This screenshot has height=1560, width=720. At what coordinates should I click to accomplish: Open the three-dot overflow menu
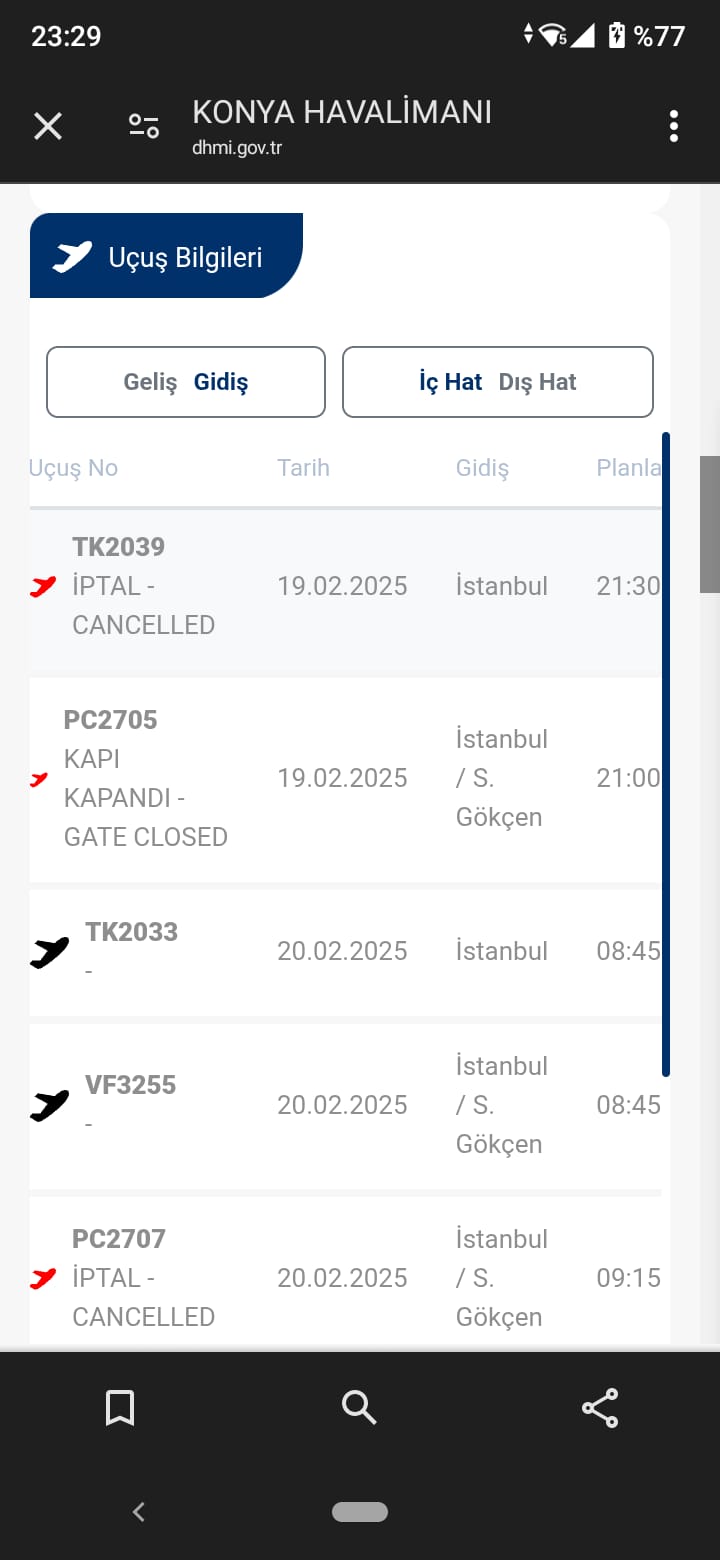pos(674,127)
